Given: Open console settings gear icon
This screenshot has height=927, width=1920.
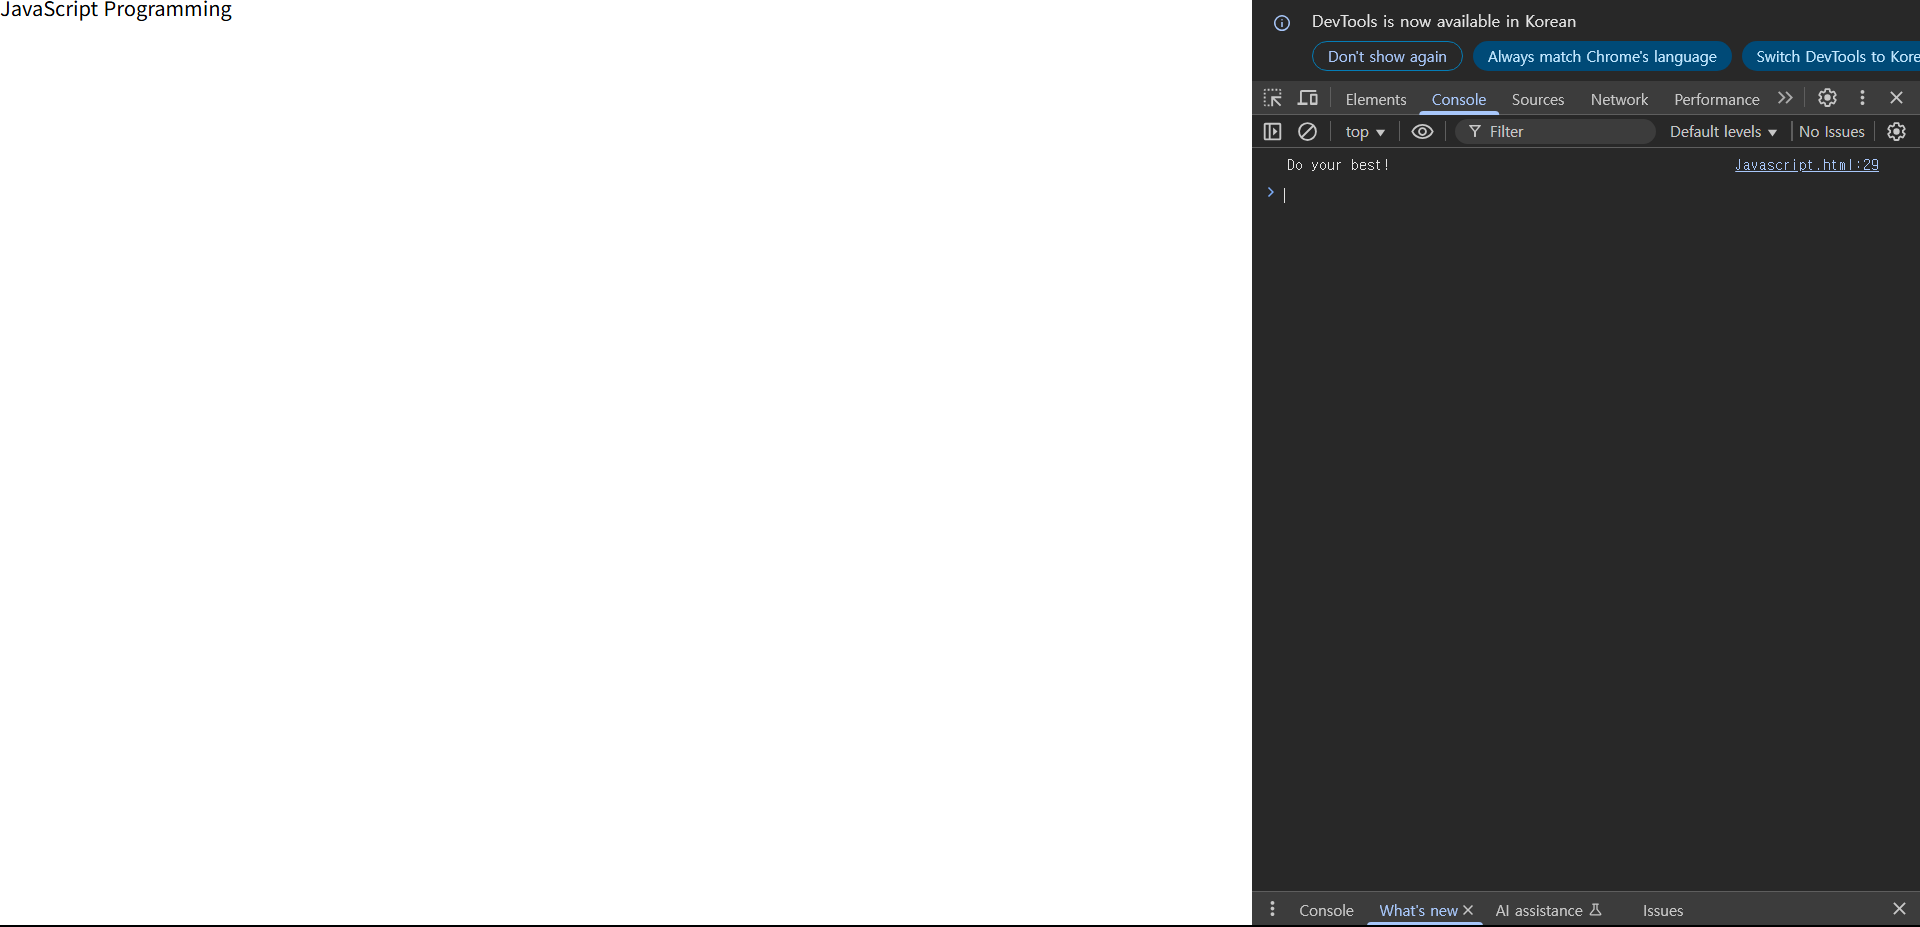Looking at the screenshot, I should (x=1896, y=131).
